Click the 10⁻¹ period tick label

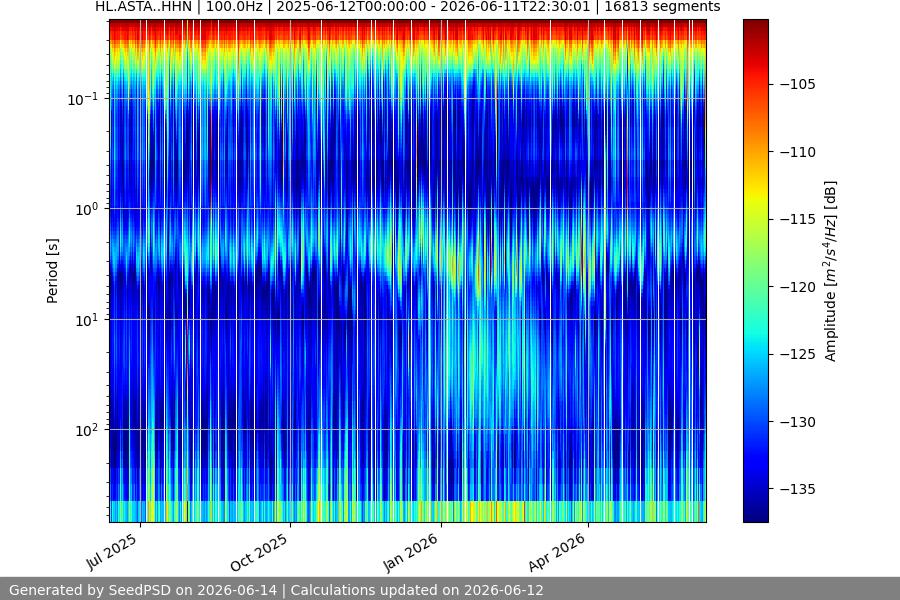coord(83,99)
